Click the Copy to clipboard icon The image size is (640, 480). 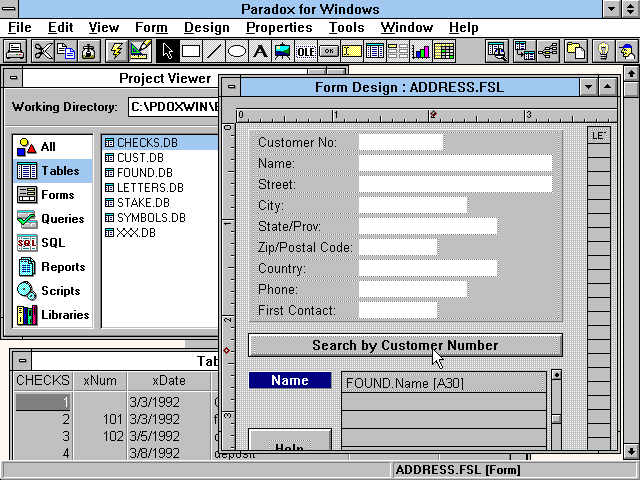pyautogui.click(x=66, y=51)
